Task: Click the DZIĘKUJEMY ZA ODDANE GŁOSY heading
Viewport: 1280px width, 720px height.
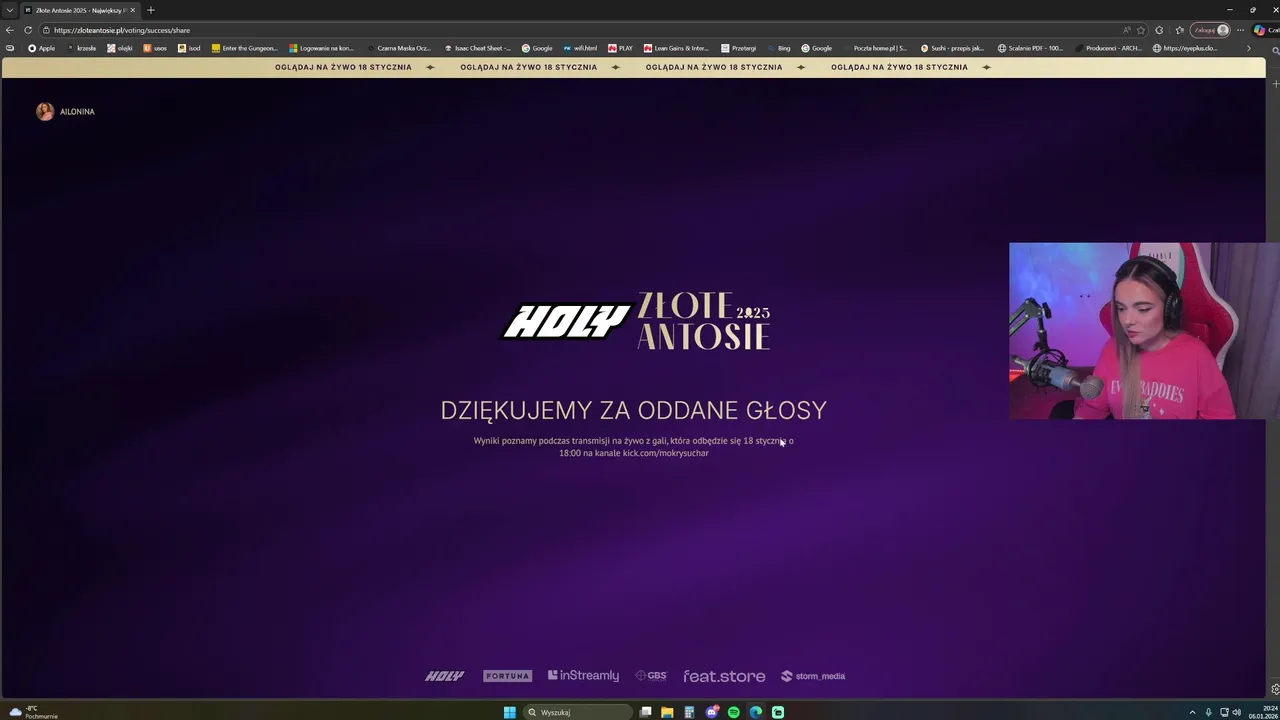Action: point(634,410)
